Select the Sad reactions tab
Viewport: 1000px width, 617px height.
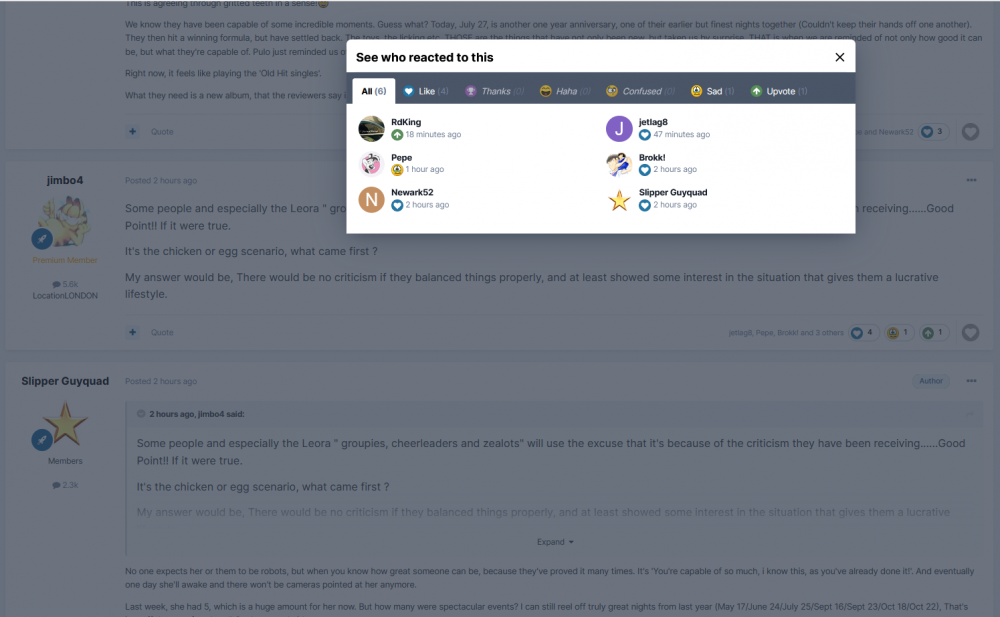(712, 91)
